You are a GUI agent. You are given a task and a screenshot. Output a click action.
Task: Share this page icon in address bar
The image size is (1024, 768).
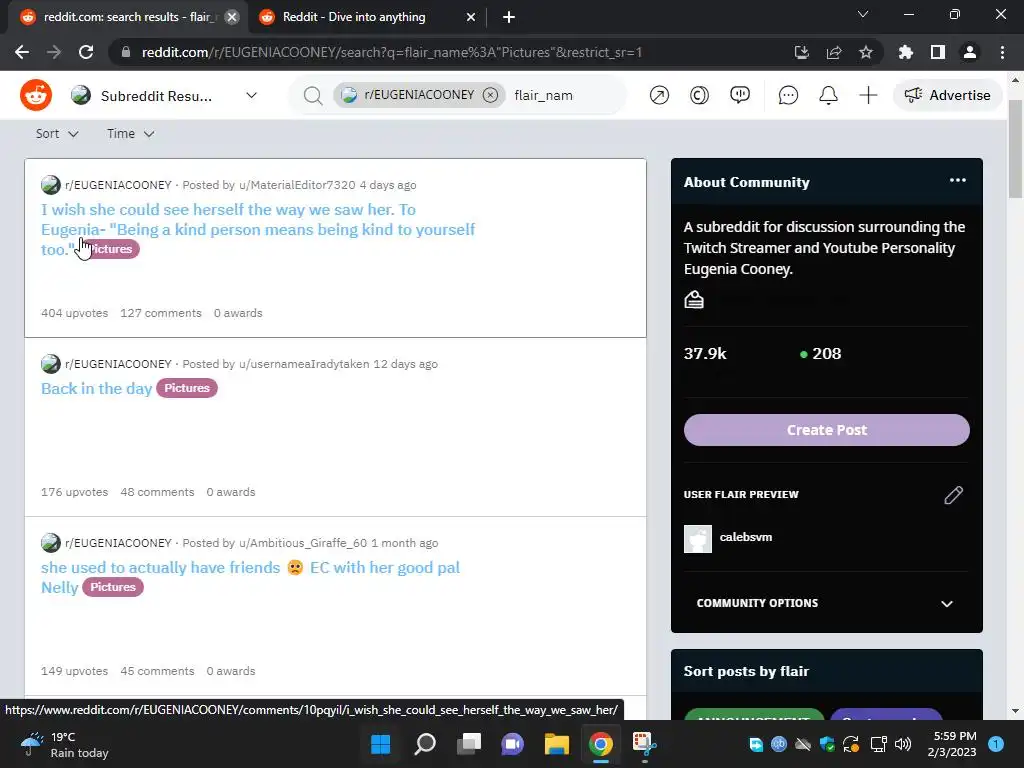pyautogui.click(x=833, y=52)
